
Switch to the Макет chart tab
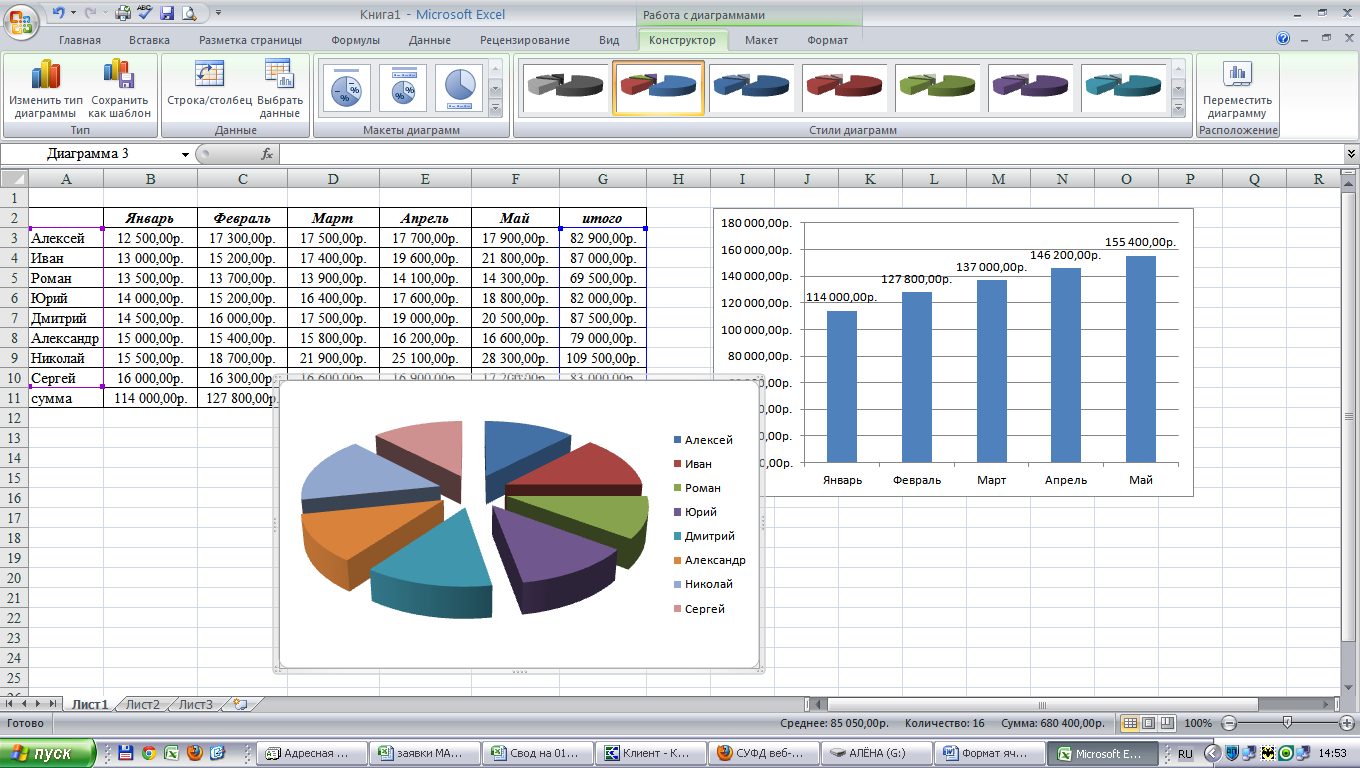pyautogui.click(x=761, y=40)
